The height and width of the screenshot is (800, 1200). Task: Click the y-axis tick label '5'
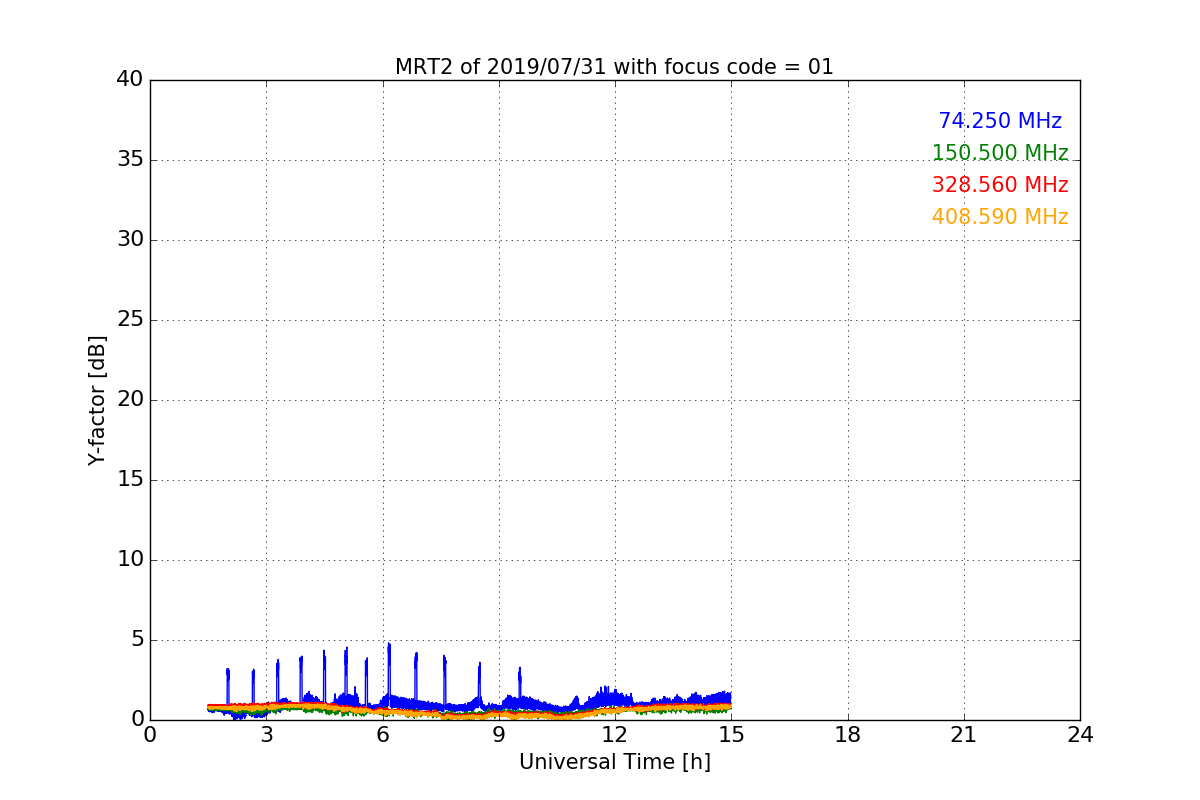[137, 640]
